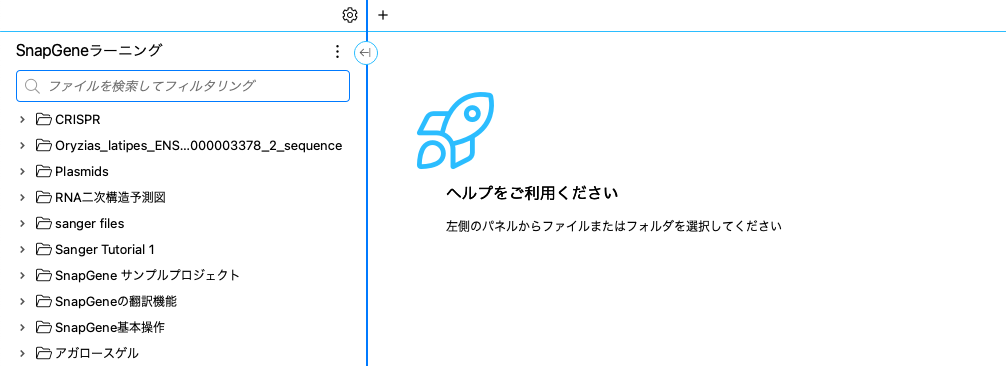Click the Sanger Tutorial 1 folder icon
This screenshot has width=1006, height=366.
[44, 248]
